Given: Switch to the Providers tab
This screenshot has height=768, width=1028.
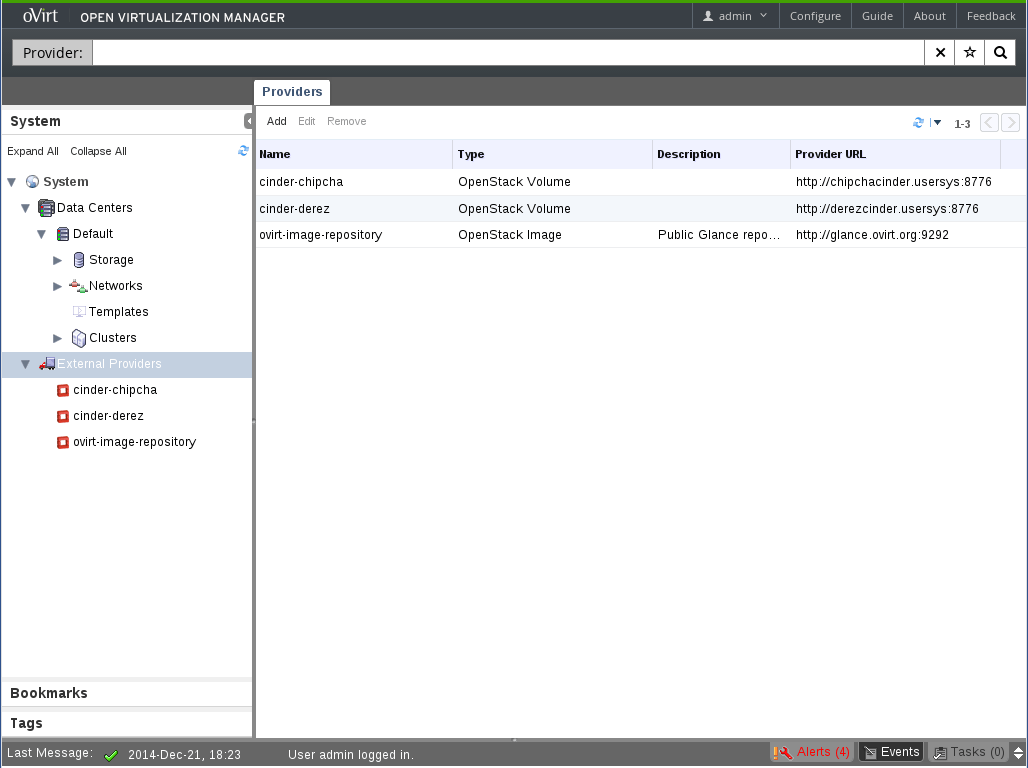Looking at the screenshot, I should click(292, 92).
